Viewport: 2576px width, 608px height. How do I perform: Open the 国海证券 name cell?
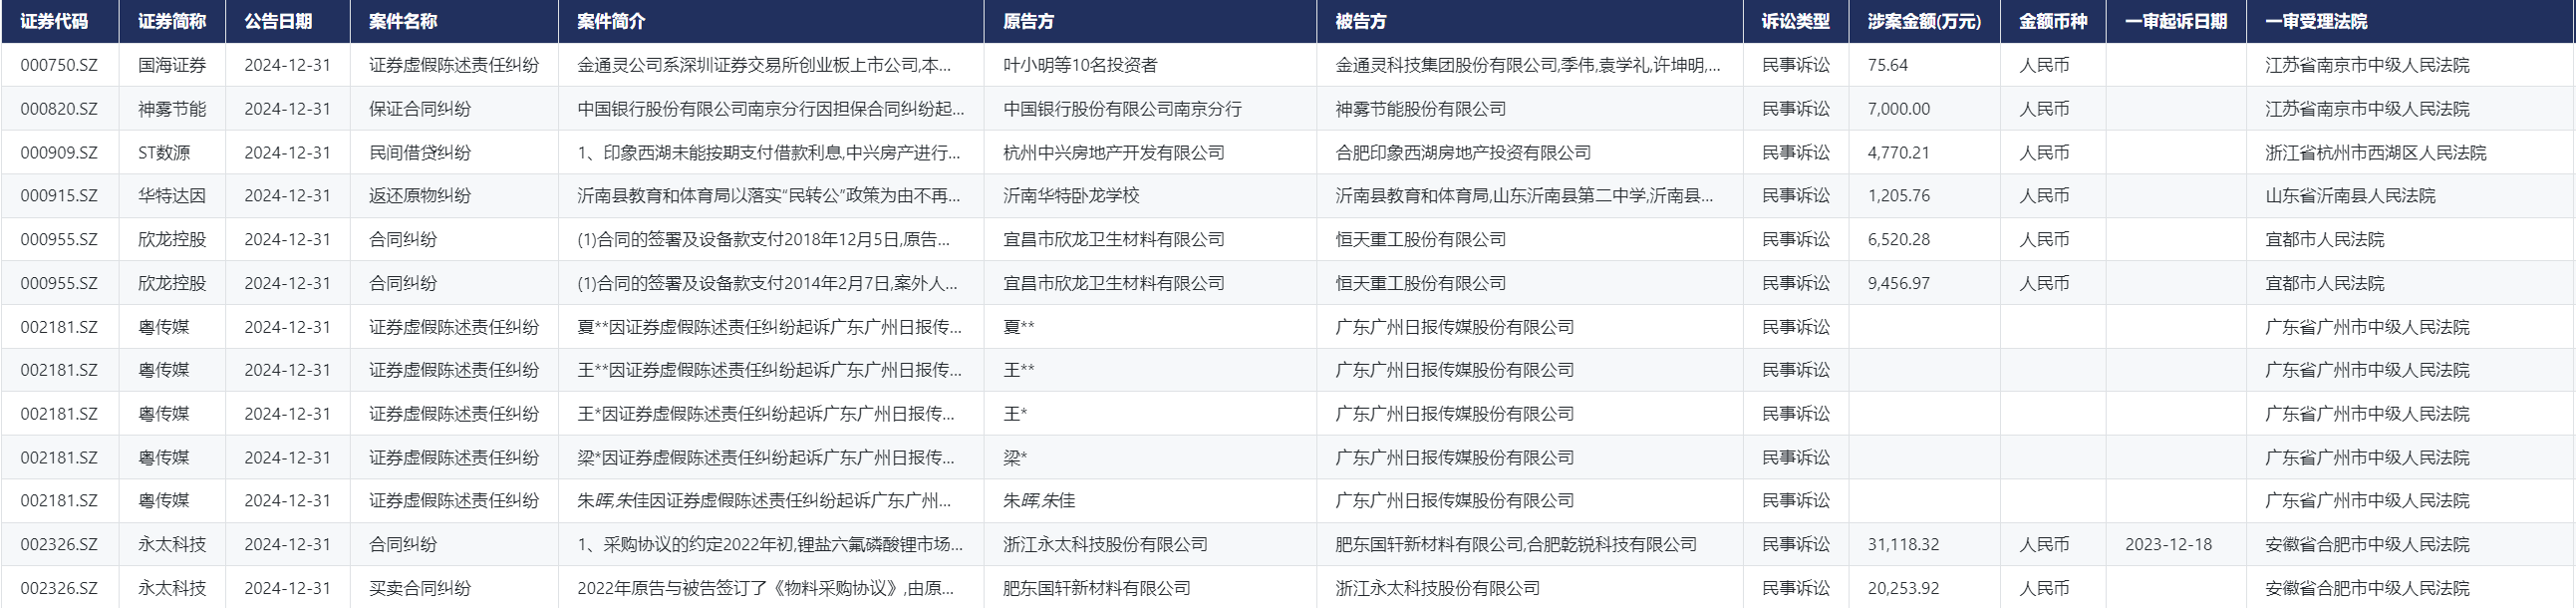(x=172, y=65)
